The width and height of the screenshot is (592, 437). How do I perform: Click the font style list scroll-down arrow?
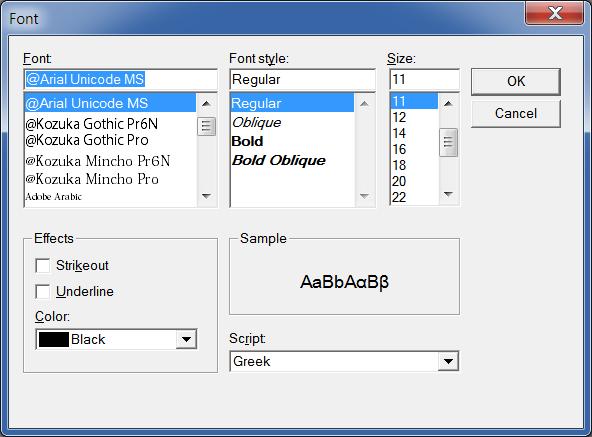(364, 196)
